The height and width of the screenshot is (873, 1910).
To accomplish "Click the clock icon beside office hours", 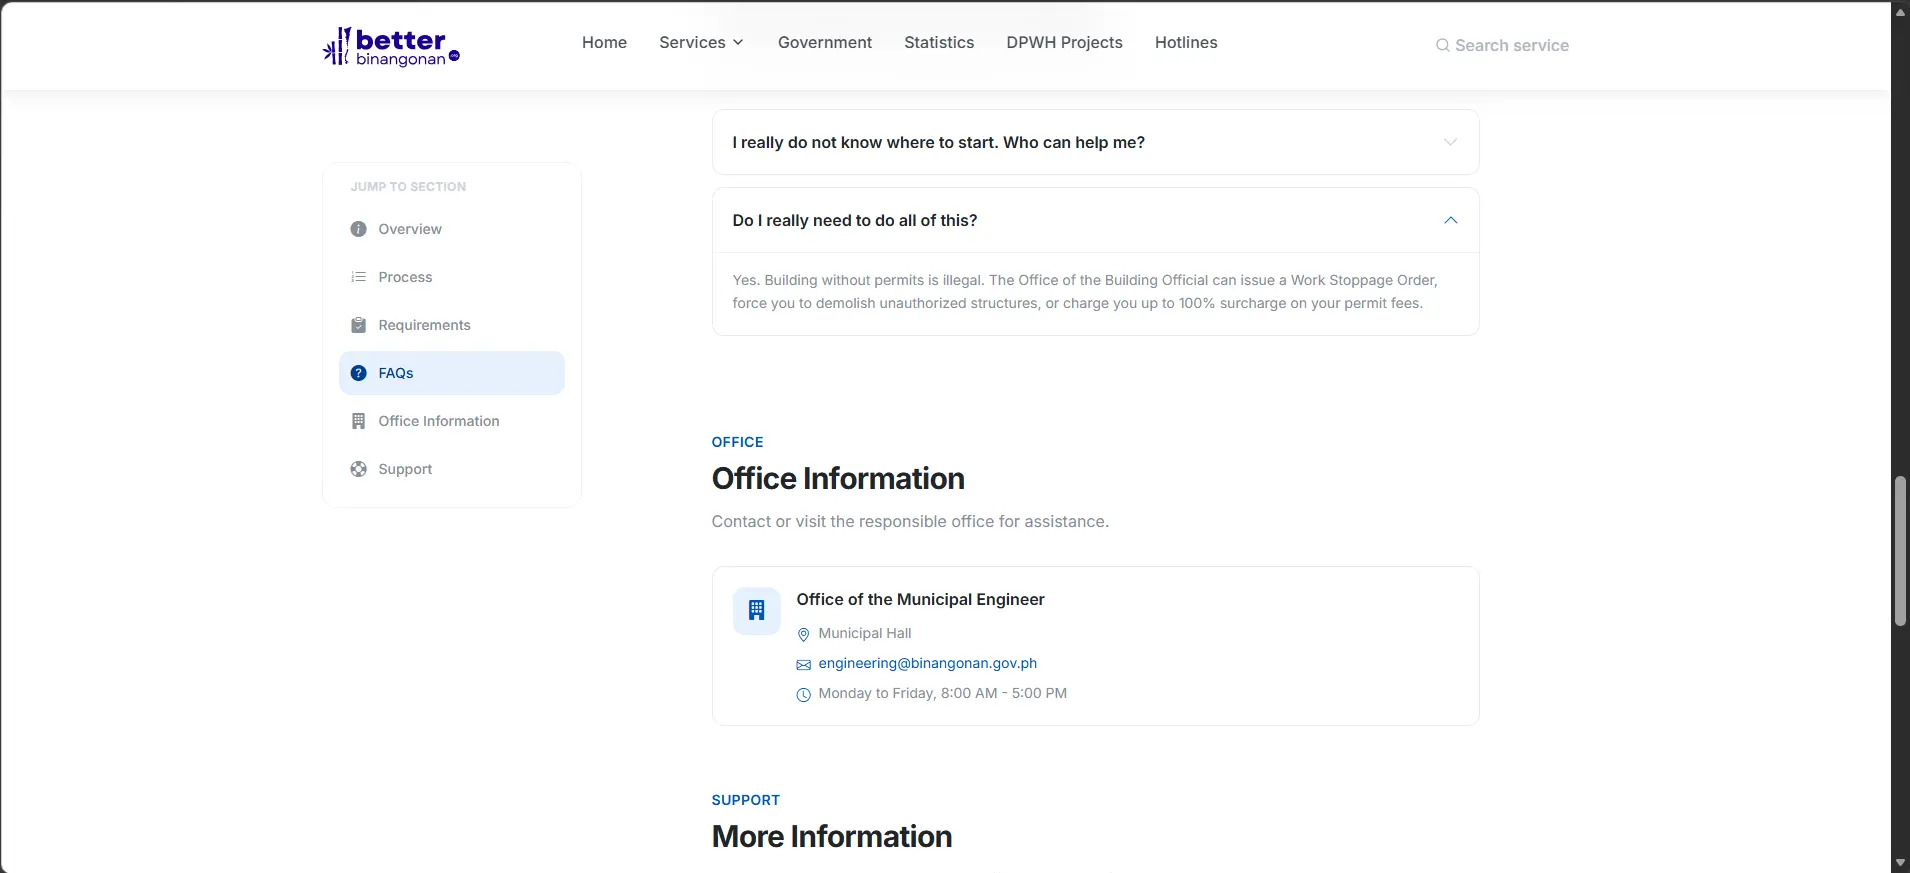I will point(803,694).
